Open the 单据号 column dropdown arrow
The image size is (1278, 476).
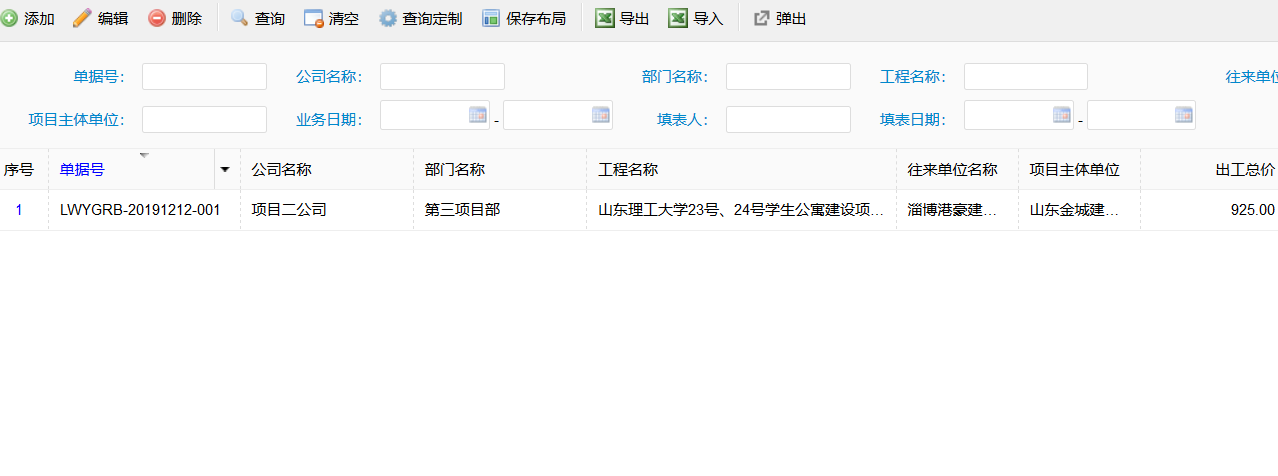[x=225, y=169]
